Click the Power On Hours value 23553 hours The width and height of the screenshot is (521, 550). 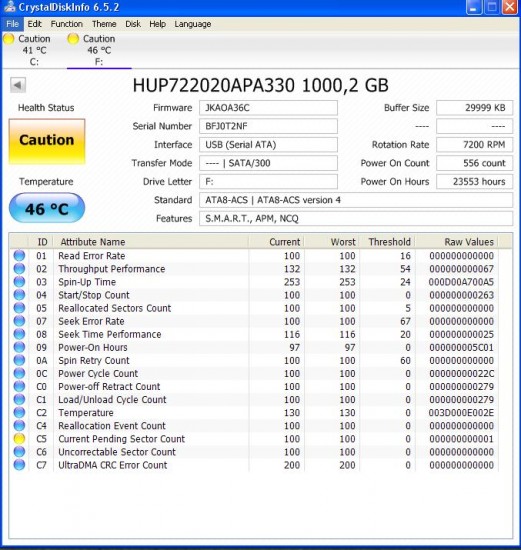pos(474,182)
